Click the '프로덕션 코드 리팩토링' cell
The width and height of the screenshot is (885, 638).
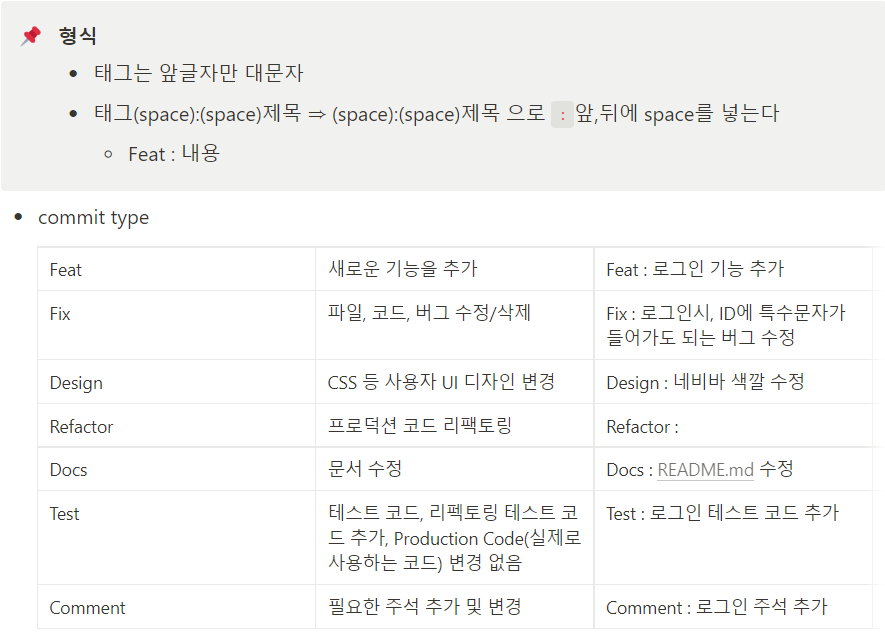point(454,426)
